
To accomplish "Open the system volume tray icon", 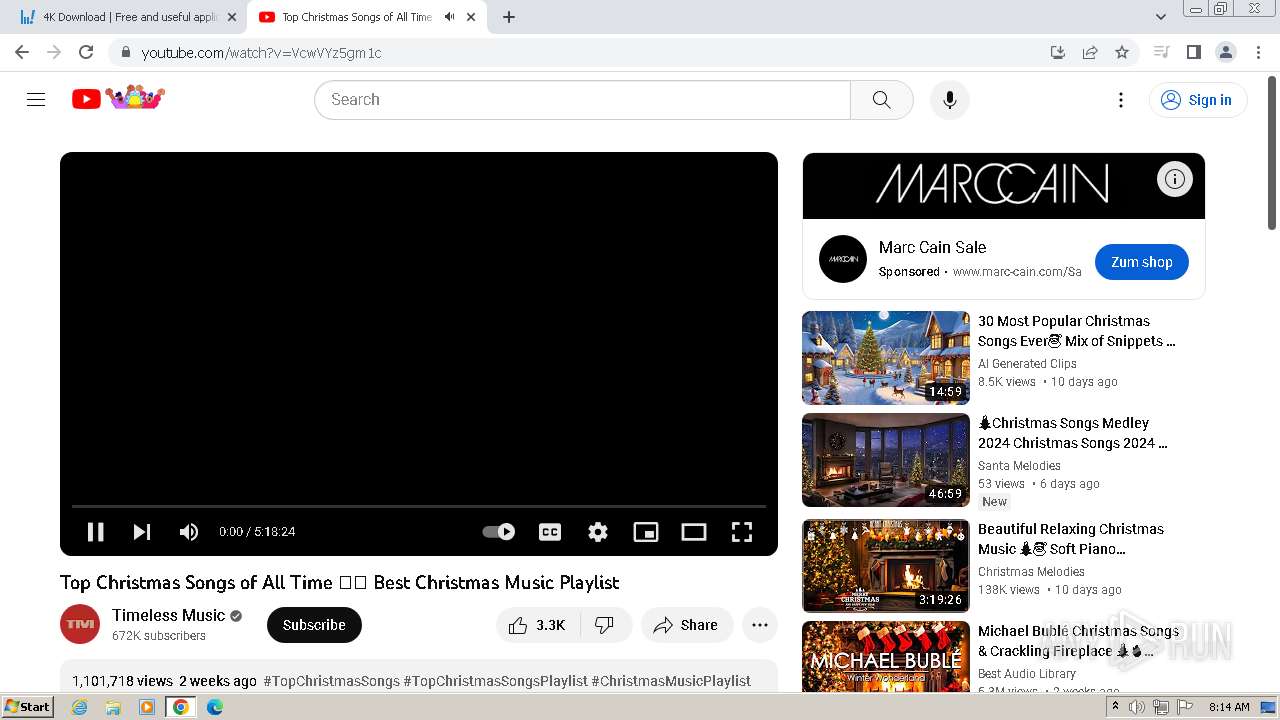I will click(1137, 707).
